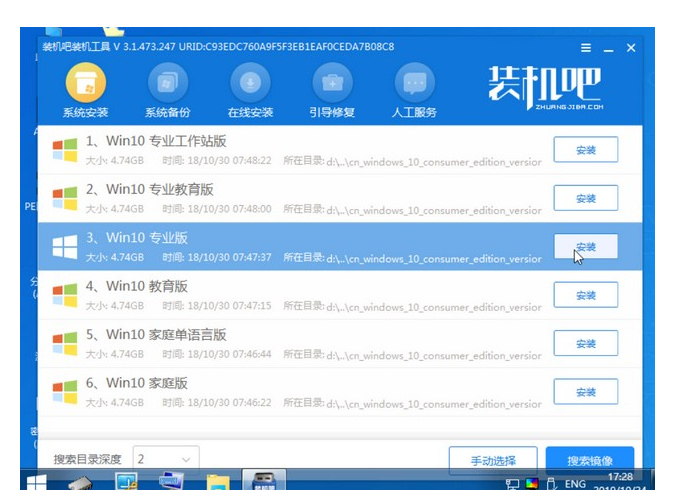Click 安装 for Win10 专业工作站版
Viewport: 673px width, 500px height.
point(585,150)
